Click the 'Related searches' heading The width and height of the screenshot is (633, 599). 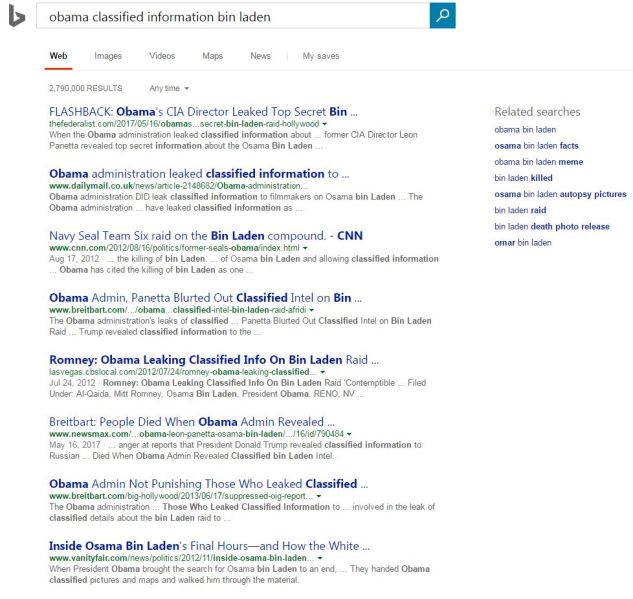(x=537, y=112)
